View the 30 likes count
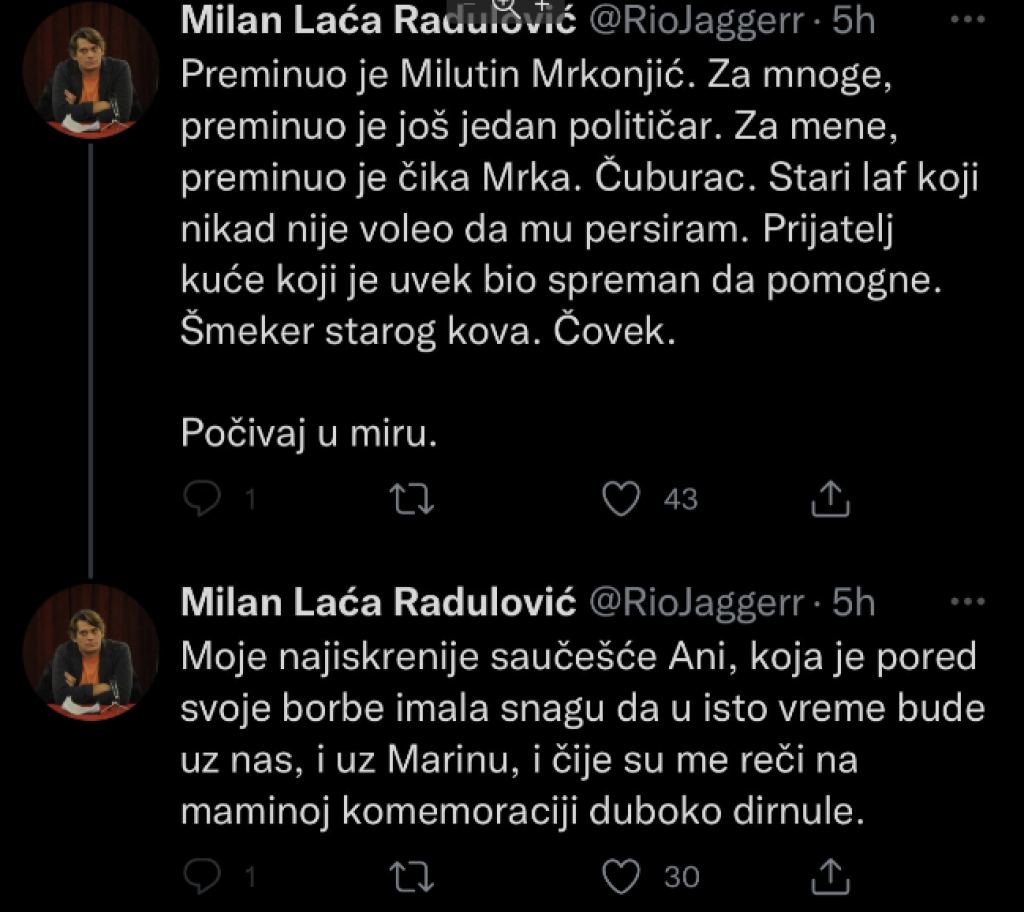 point(681,877)
